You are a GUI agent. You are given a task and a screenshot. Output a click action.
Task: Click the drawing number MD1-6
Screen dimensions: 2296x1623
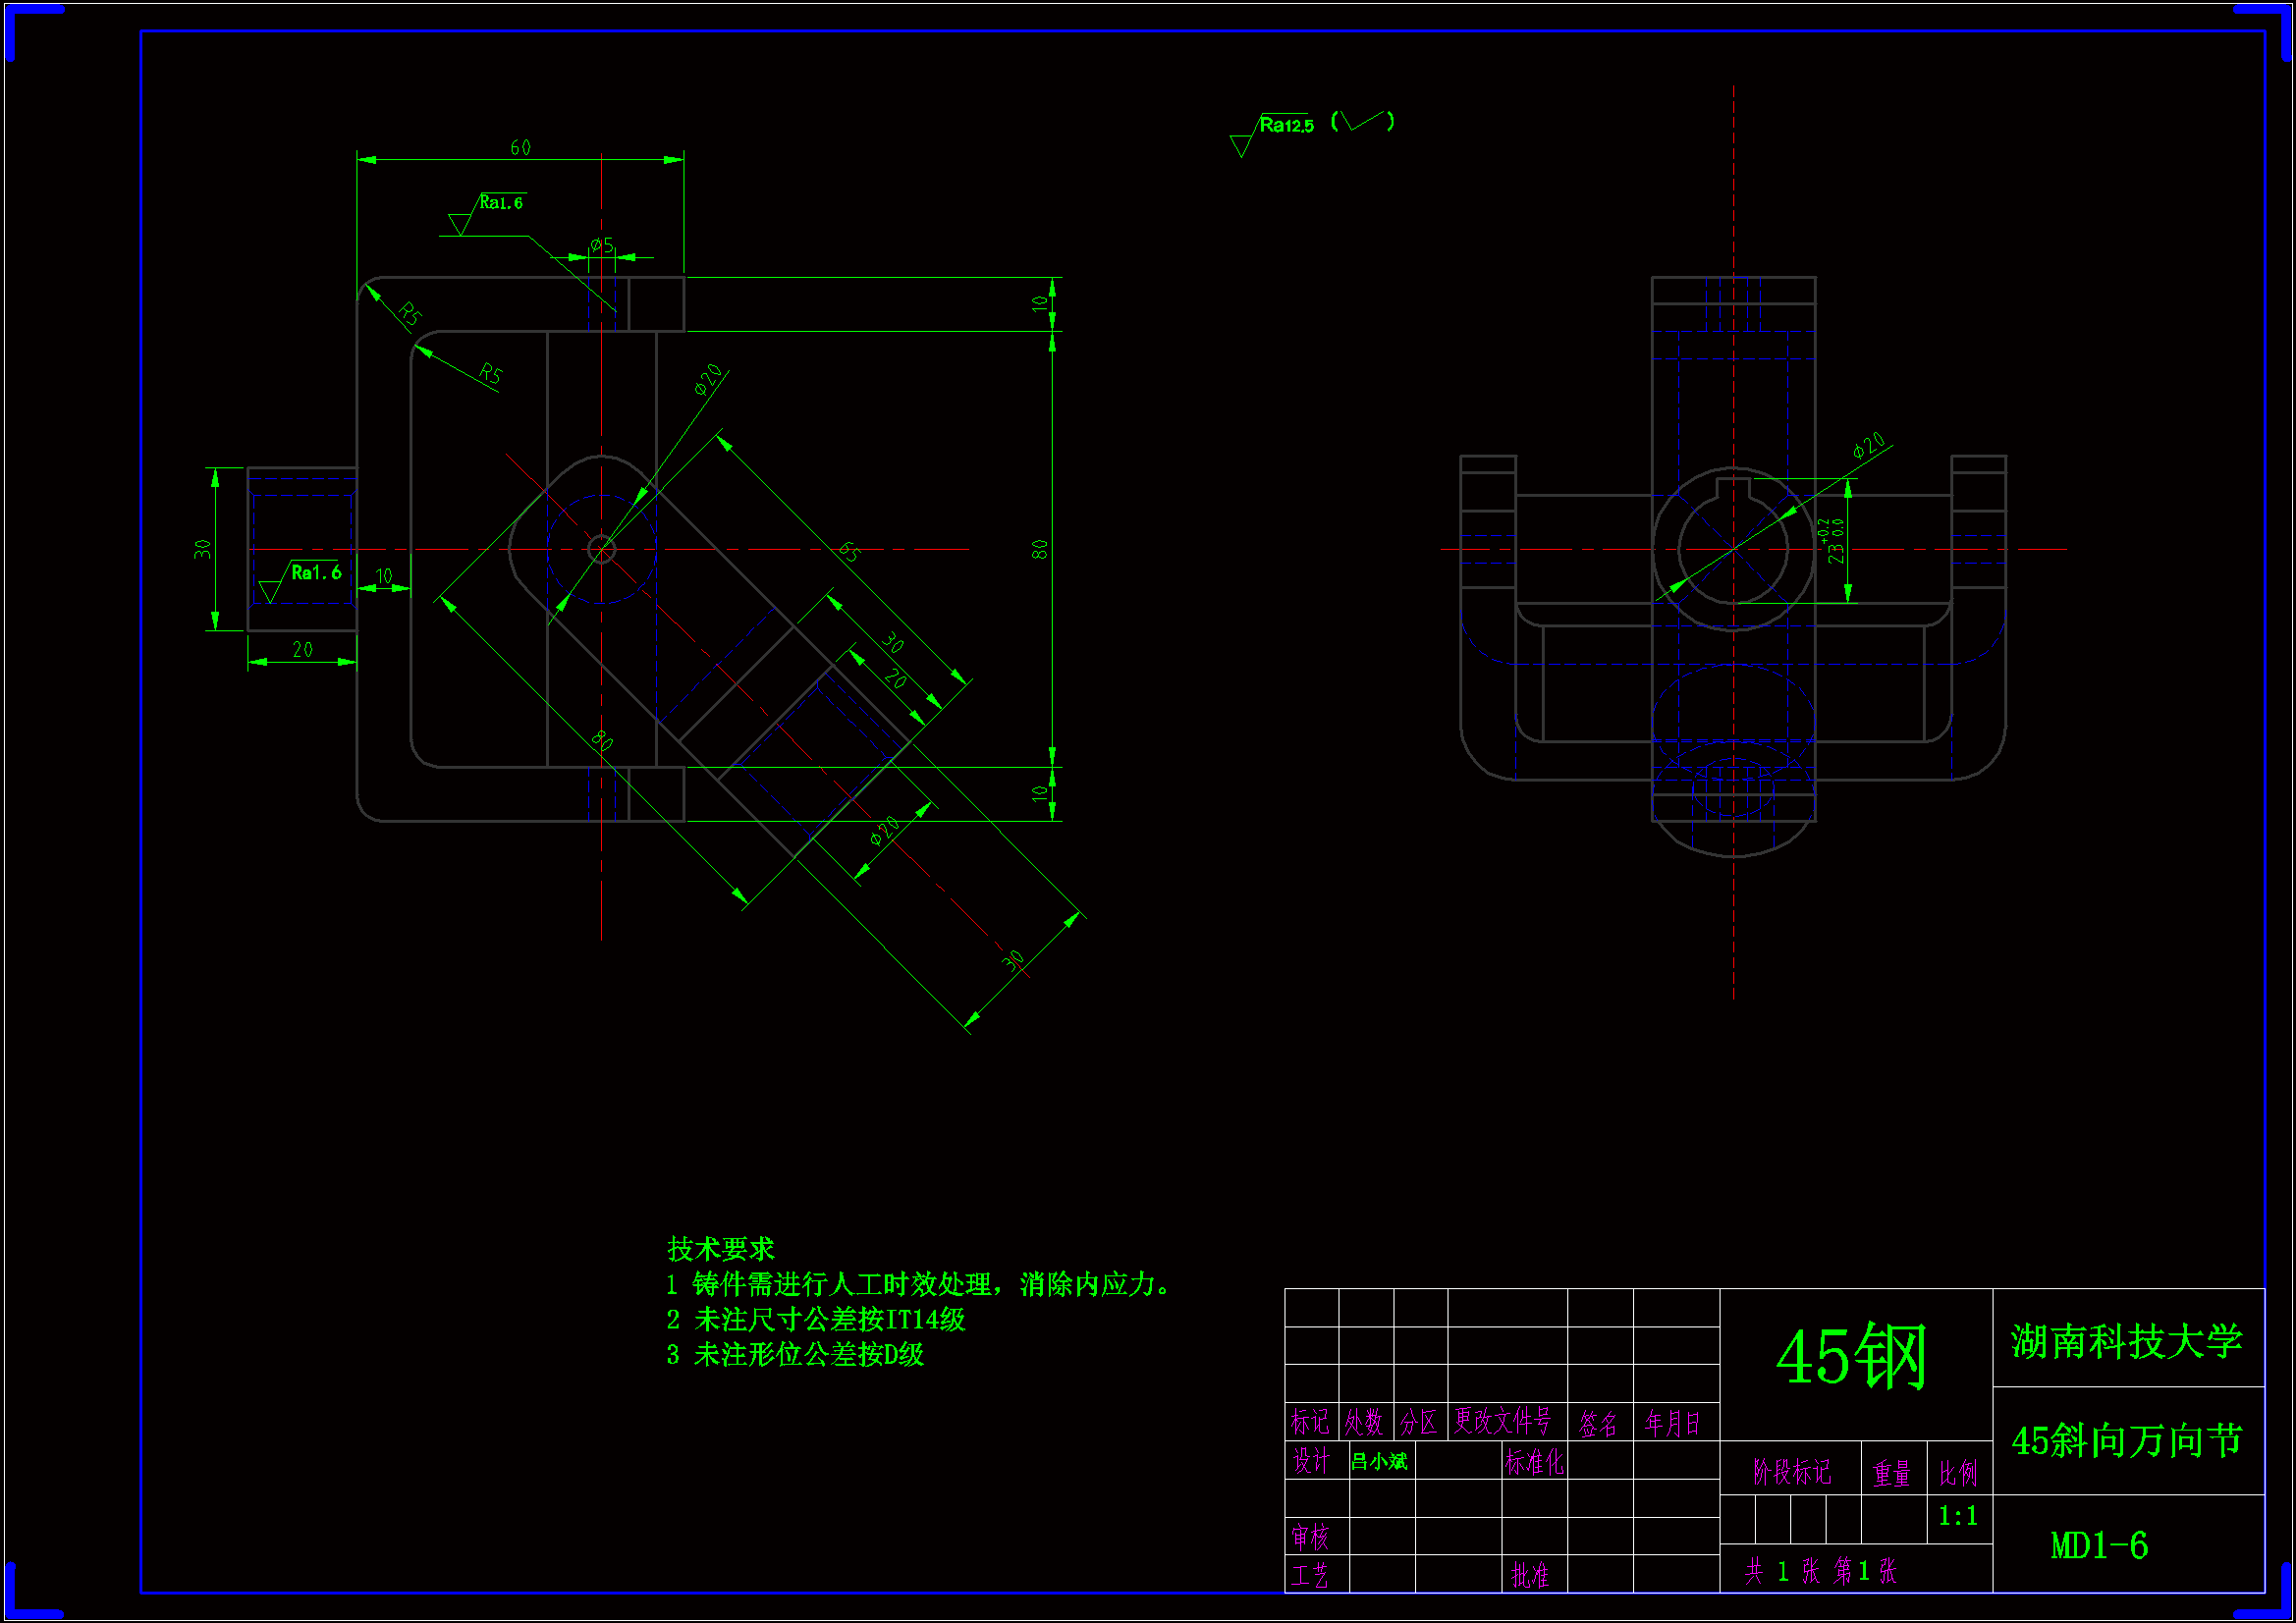click(2098, 1546)
